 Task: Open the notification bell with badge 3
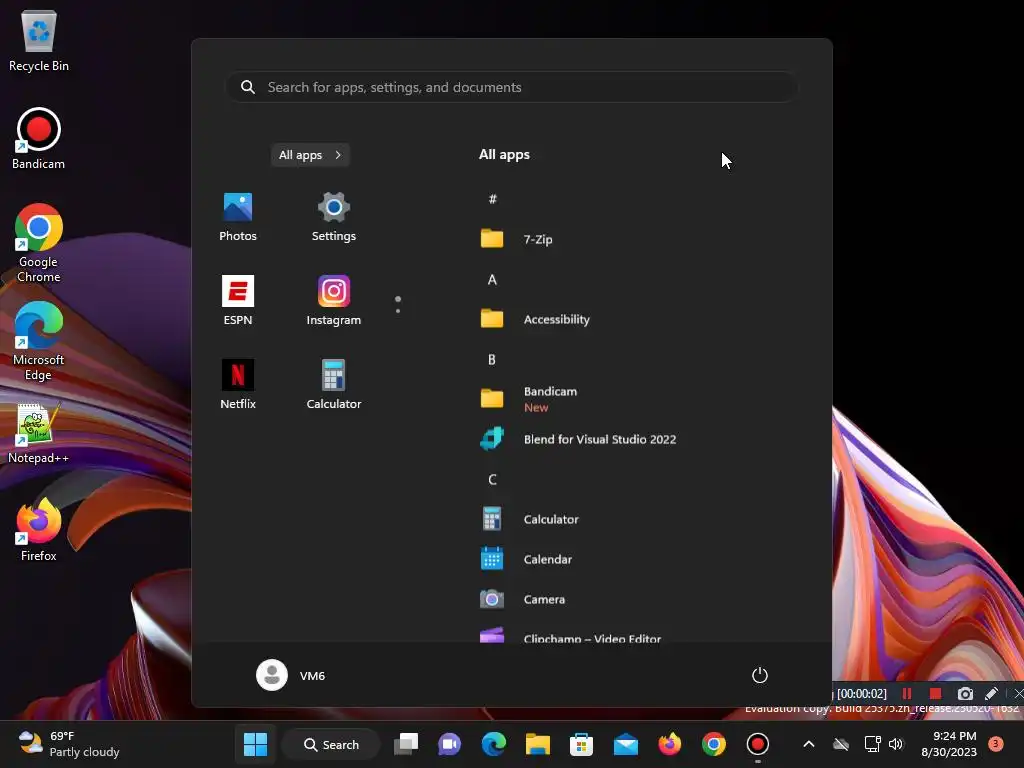996,743
